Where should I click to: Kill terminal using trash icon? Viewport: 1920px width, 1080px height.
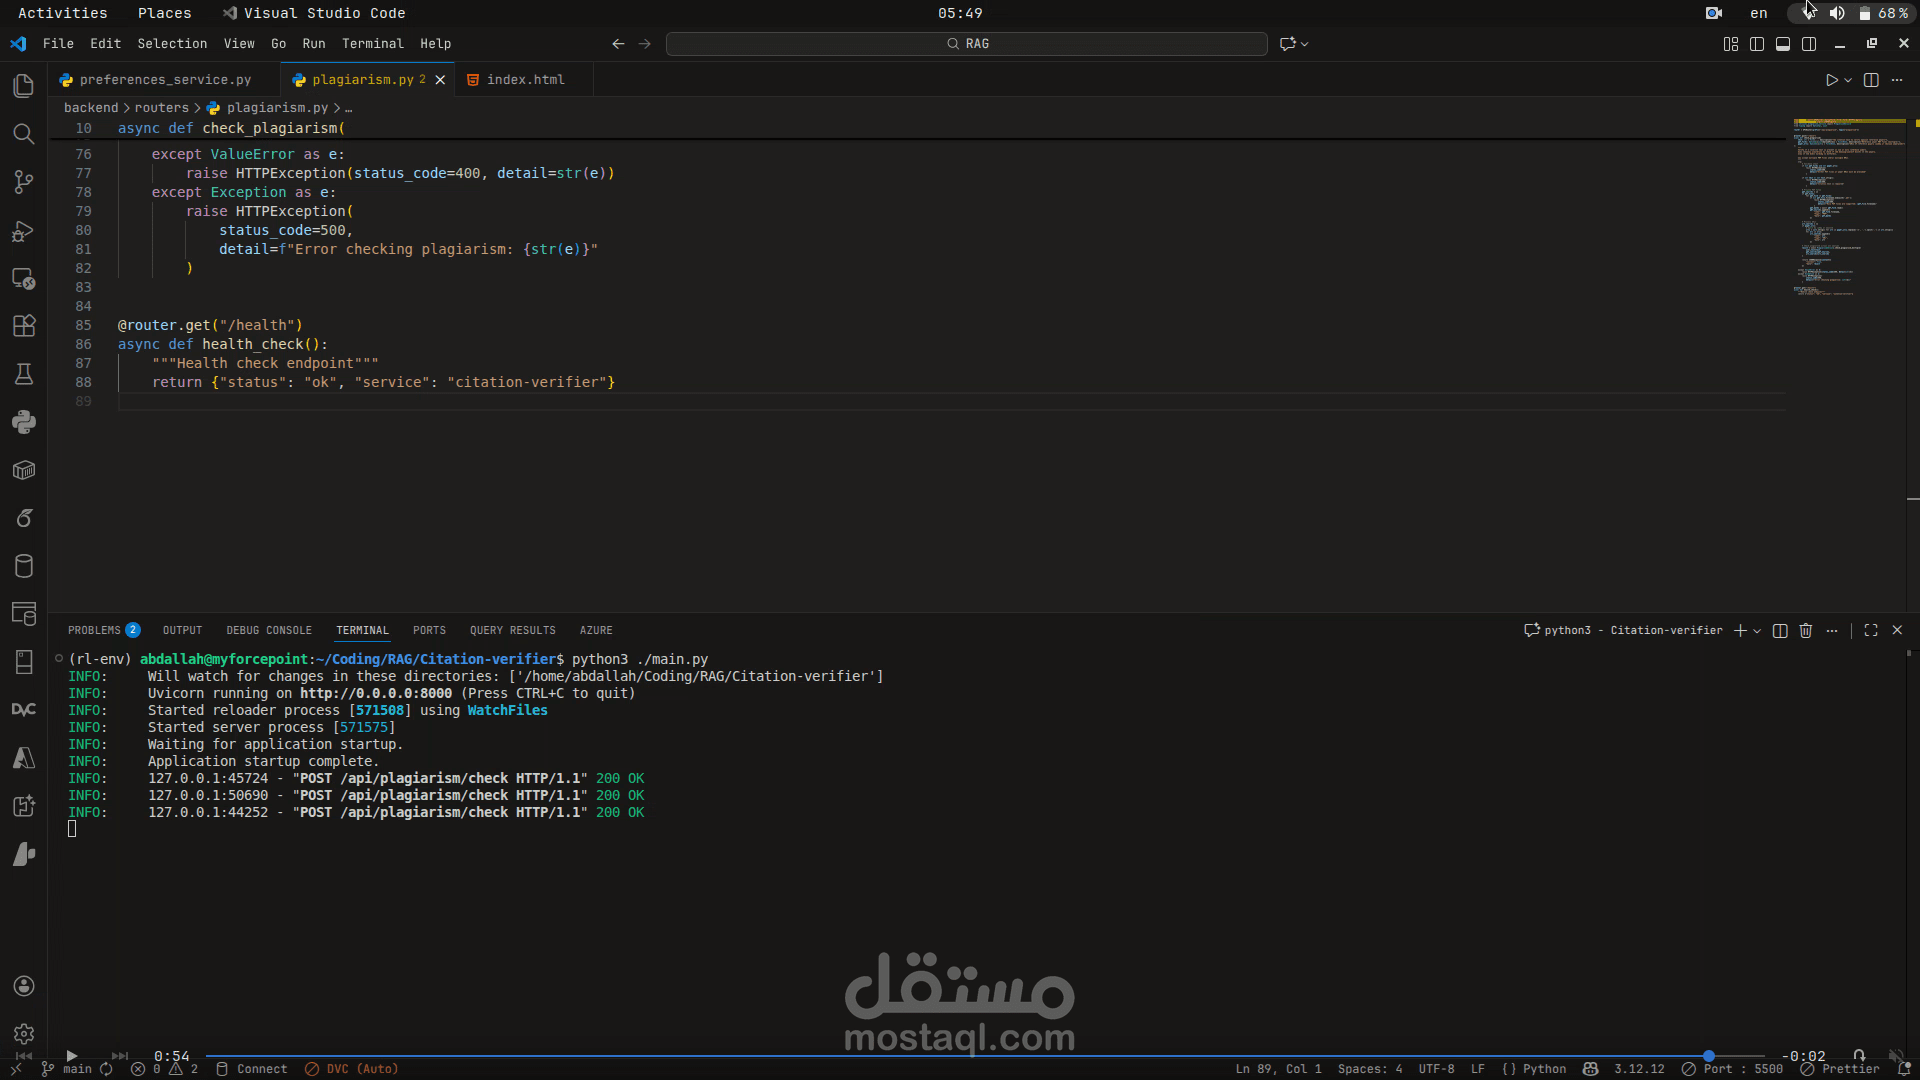1806,631
